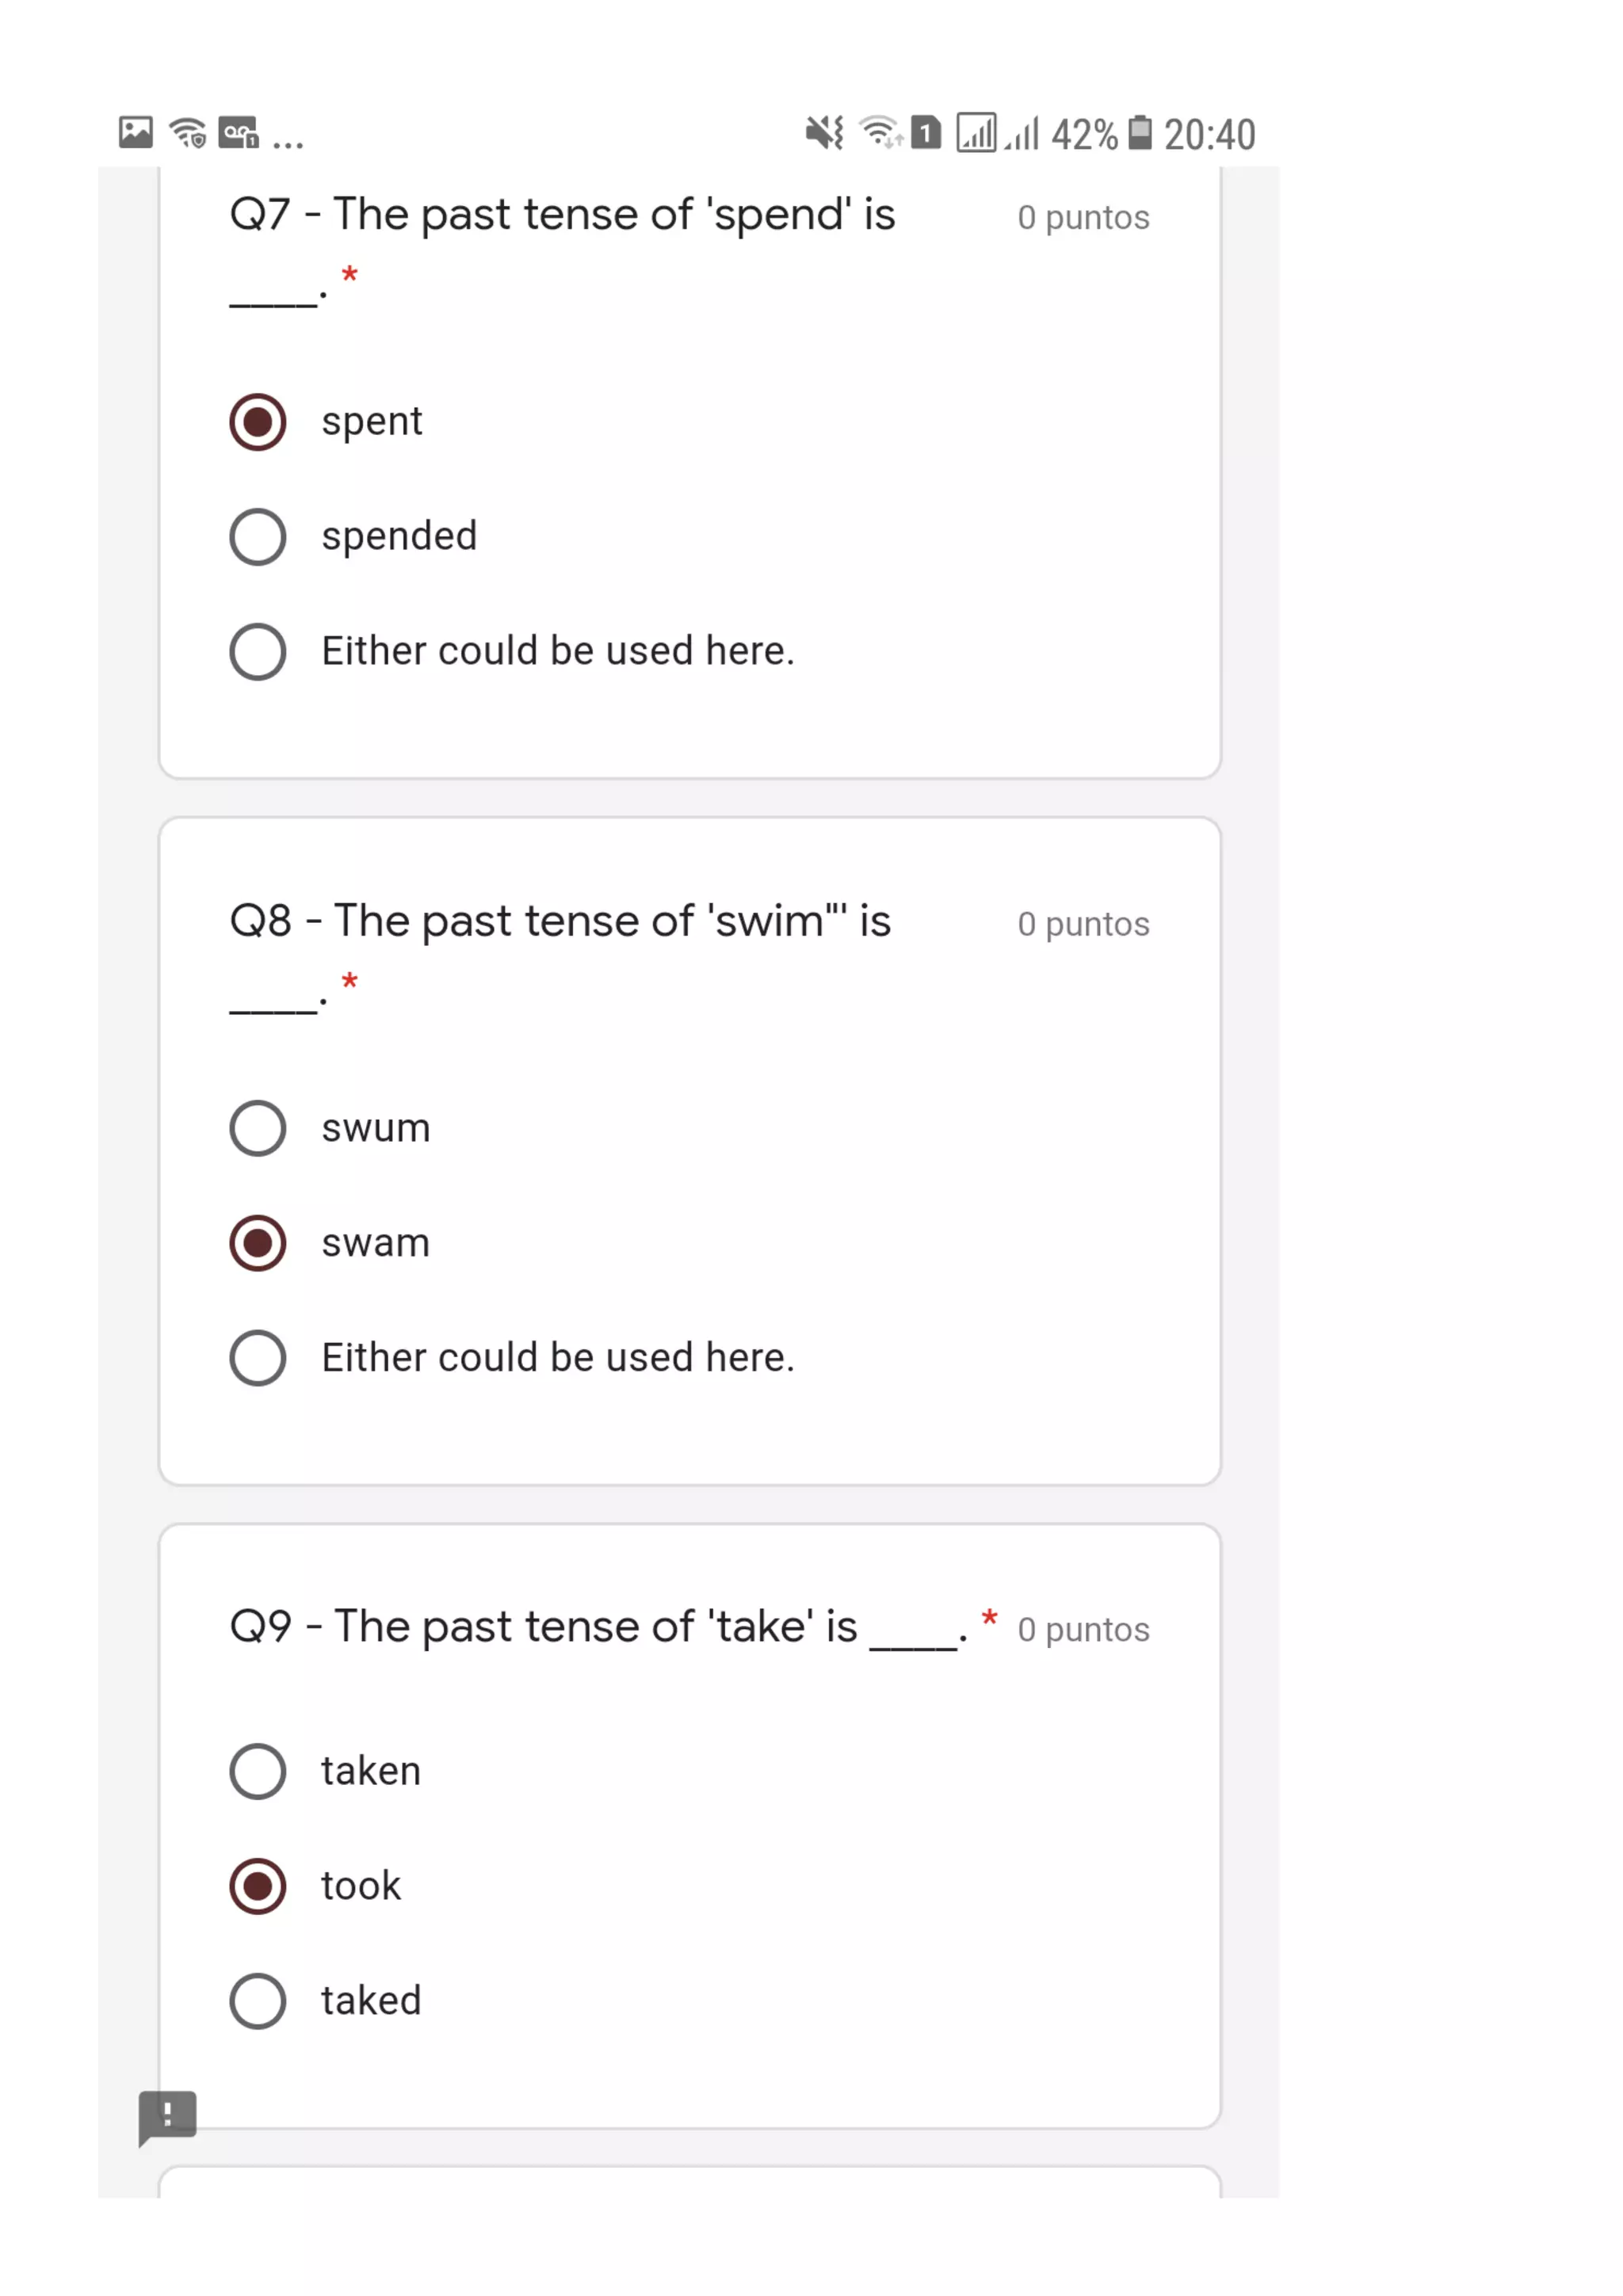Tap the report problem feedback icon

167,2115
